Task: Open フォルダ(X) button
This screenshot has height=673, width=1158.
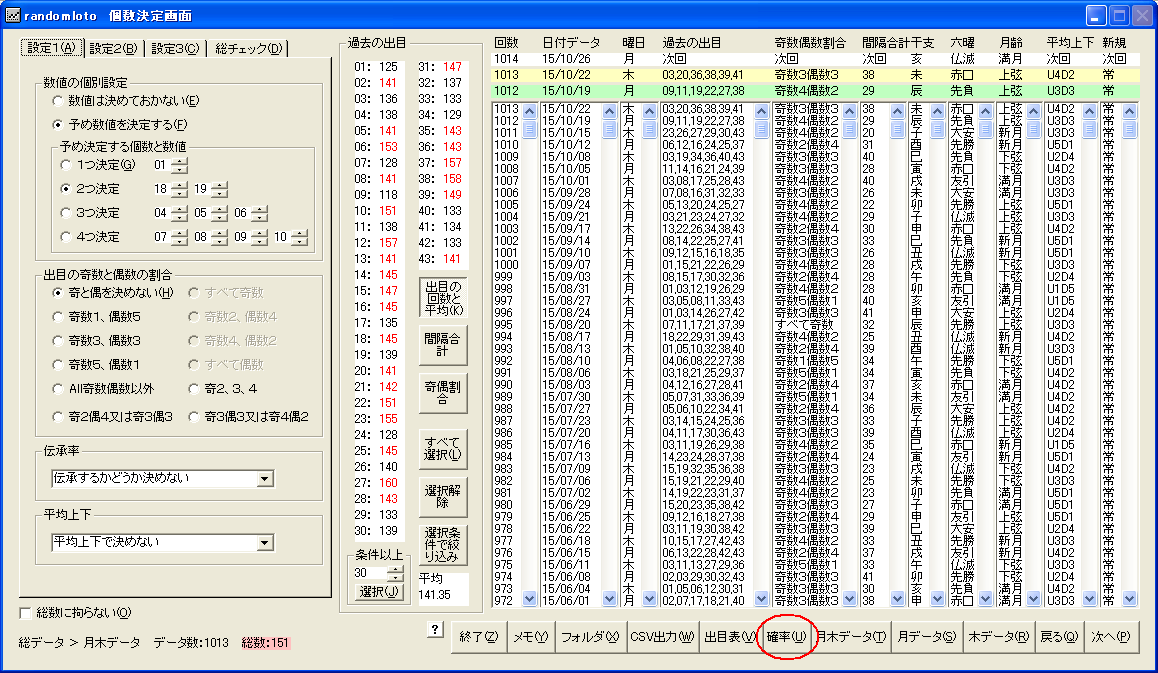Action: click(x=590, y=637)
